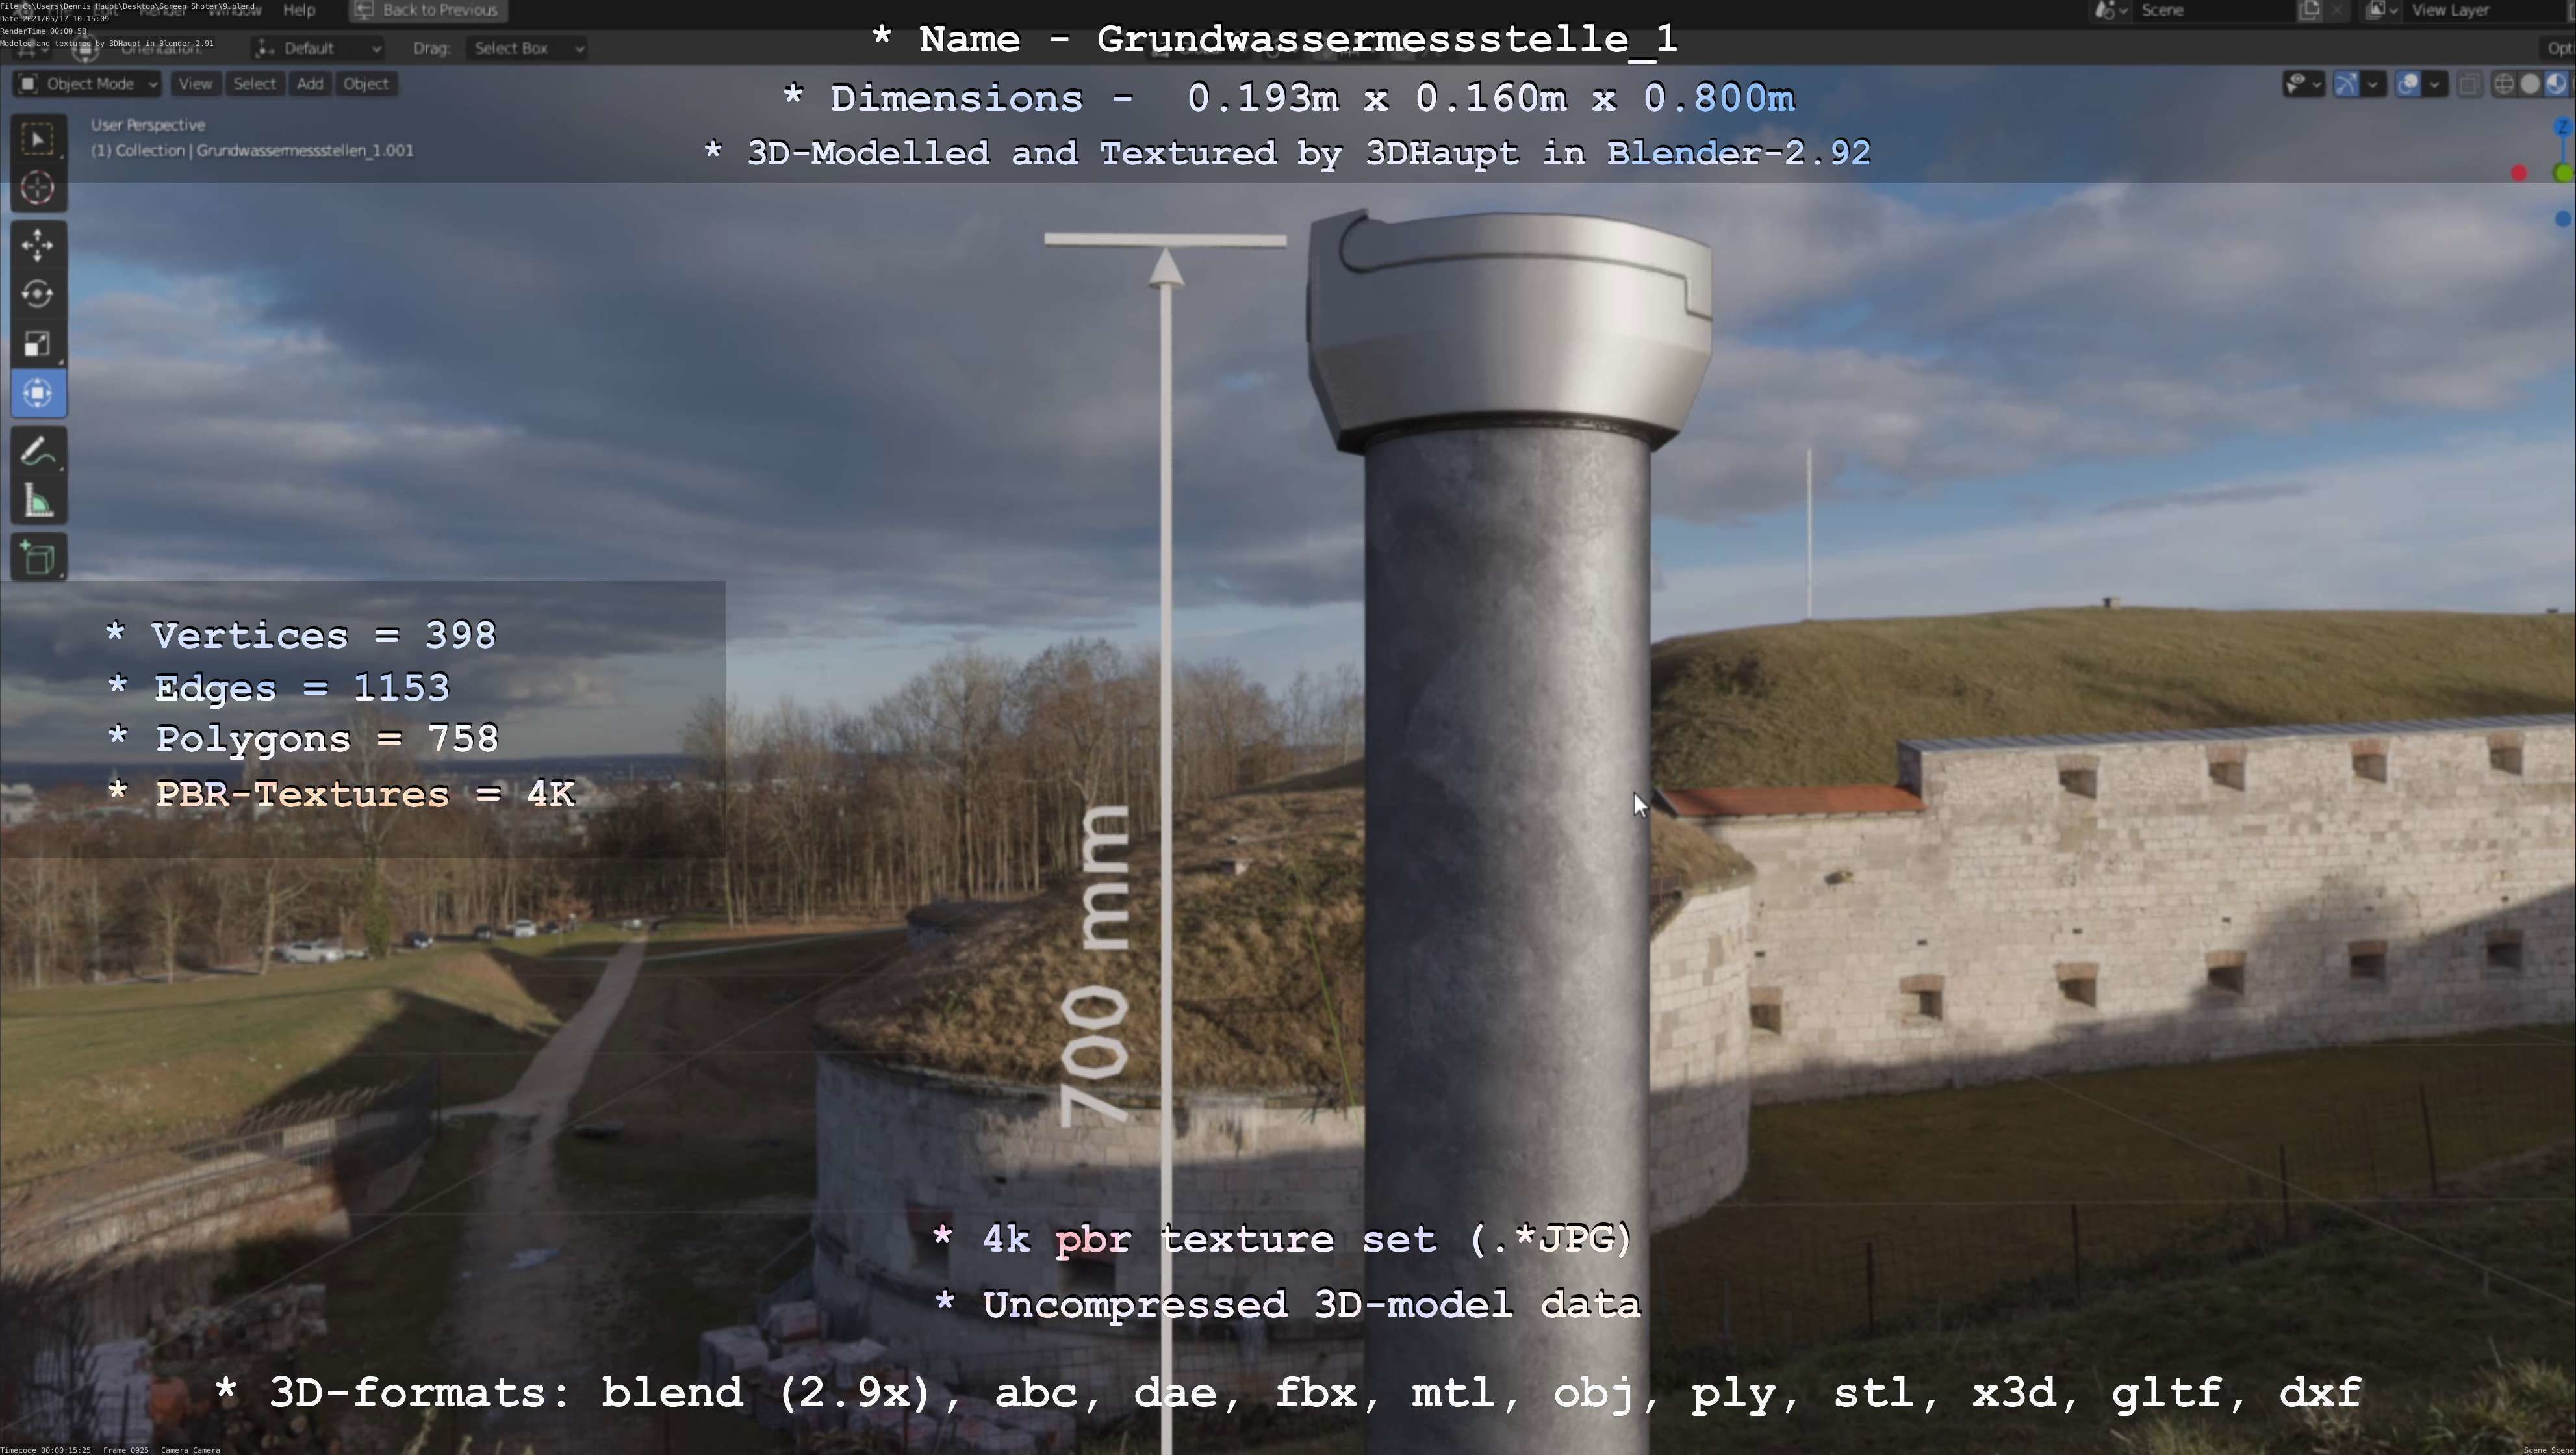Pick the Rotate tool
The height and width of the screenshot is (1455, 2576).
tap(38, 294)
